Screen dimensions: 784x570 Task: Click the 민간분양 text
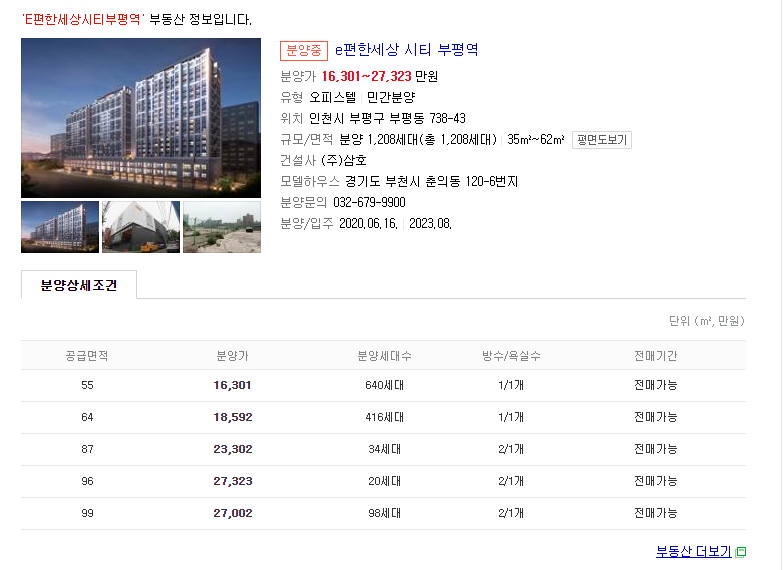(391, 98)
